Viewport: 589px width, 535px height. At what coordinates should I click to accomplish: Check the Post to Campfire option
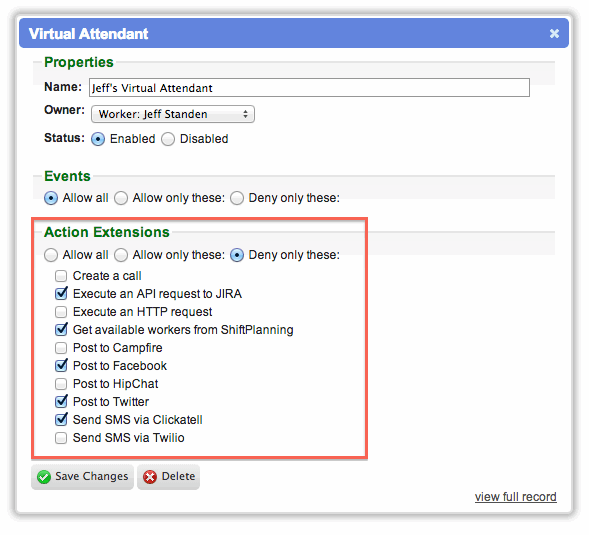pos(61,348)
